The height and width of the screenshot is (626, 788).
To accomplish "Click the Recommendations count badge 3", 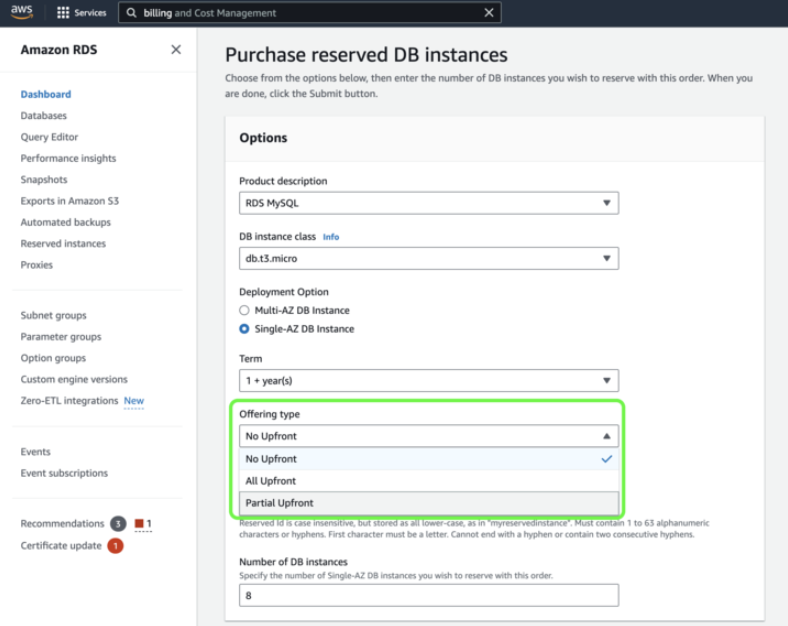I will (118, 524).
